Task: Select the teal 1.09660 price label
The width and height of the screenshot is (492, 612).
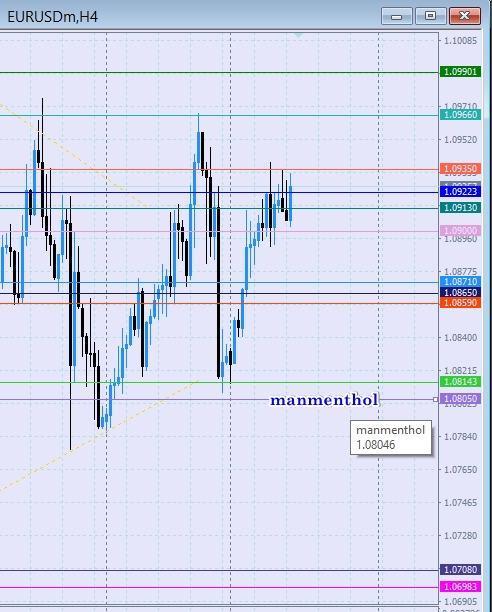Action: 460,115
